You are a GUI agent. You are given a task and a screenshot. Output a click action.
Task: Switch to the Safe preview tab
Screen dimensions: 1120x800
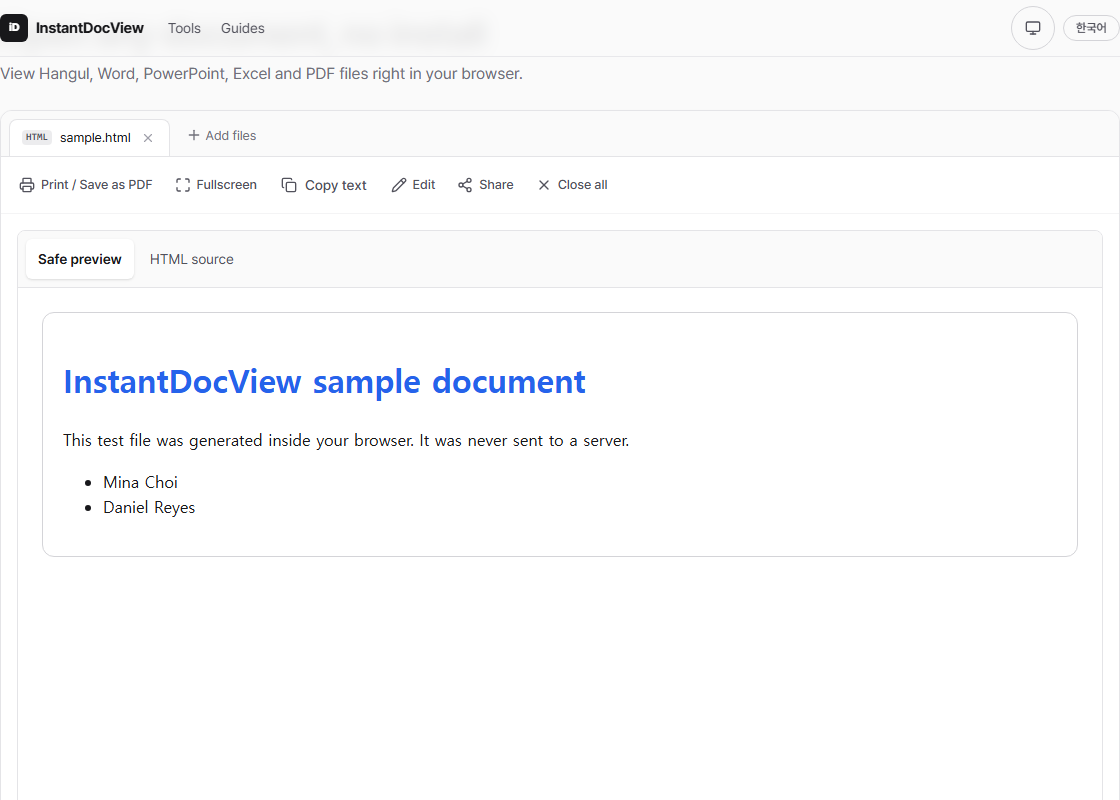tap(80, 259)
